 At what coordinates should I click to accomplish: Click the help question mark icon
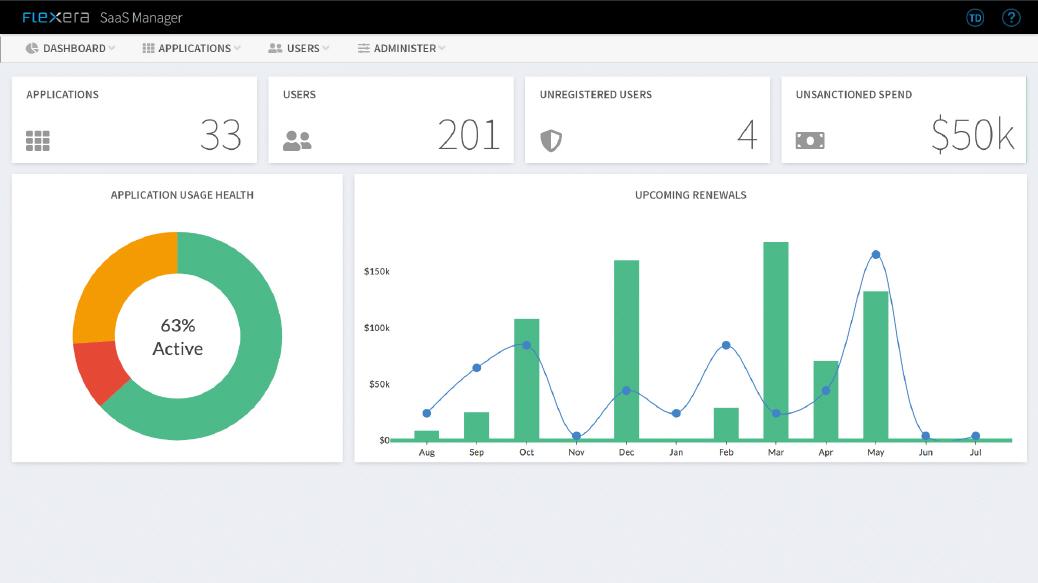1011,17
